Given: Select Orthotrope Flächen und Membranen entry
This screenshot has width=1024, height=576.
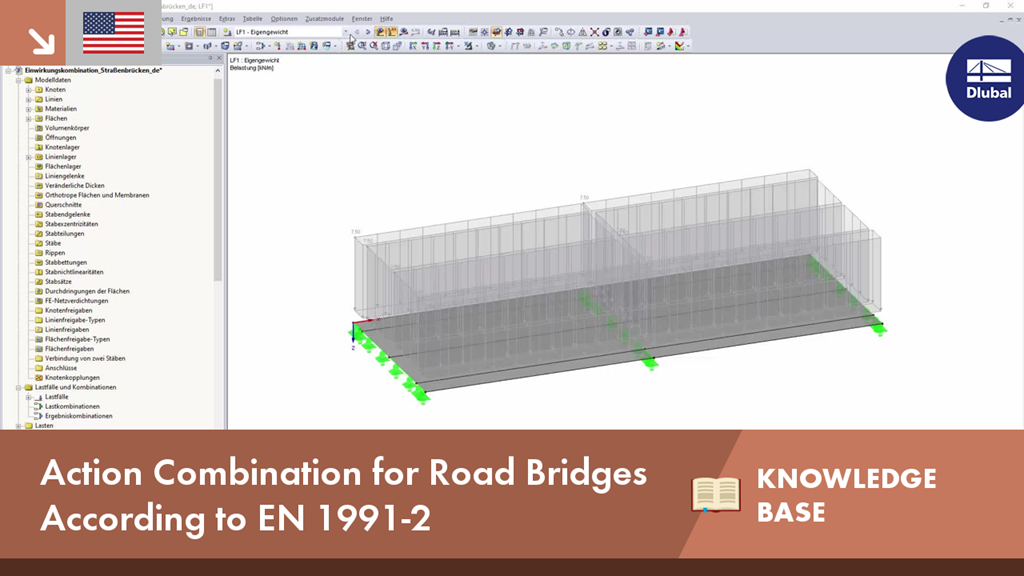Looking at the screenshot, I should point(97,195).
